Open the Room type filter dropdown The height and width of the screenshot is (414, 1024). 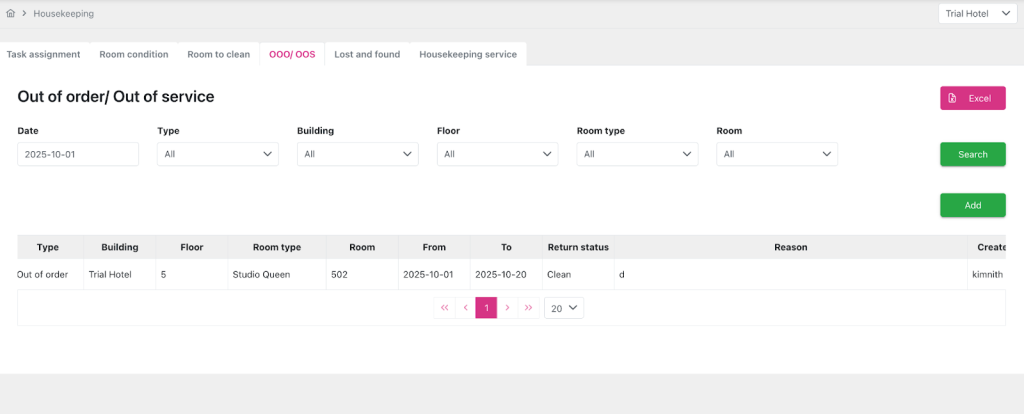pyautogui.click(x=637, y=154)
